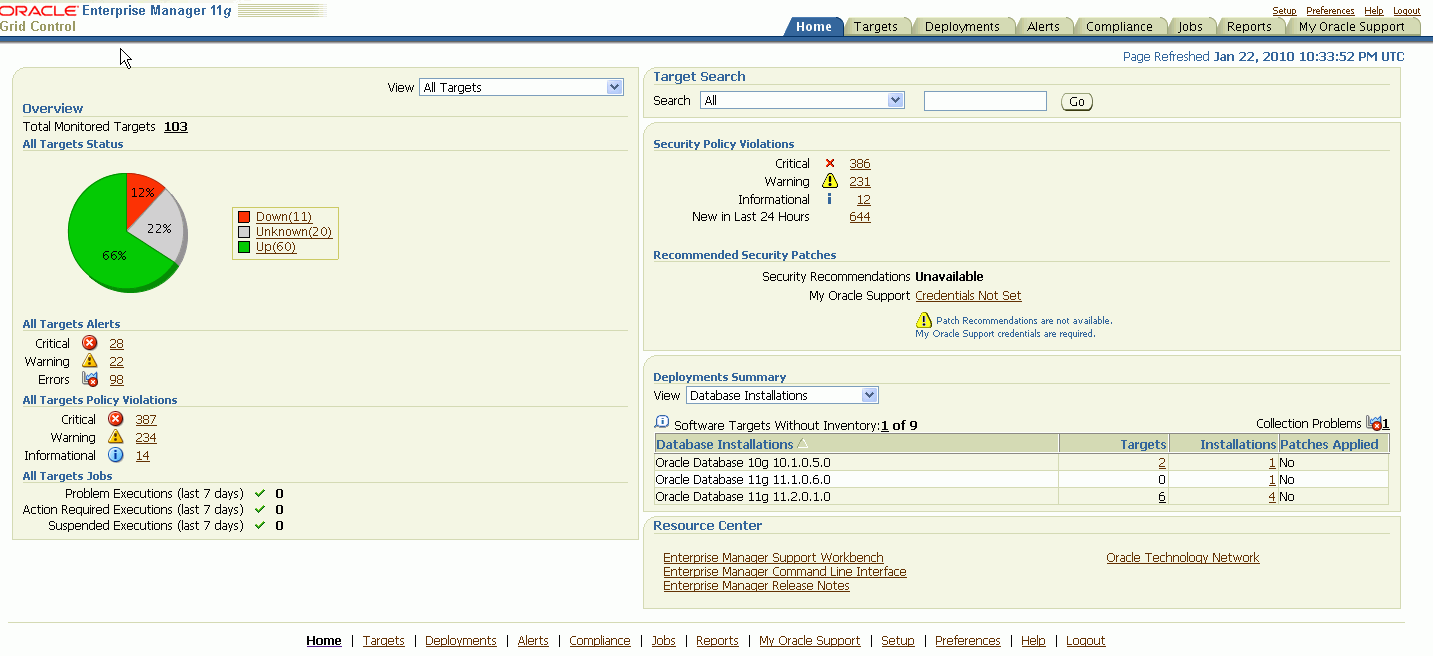Click the Errors icon beside 98

point(89,379)
